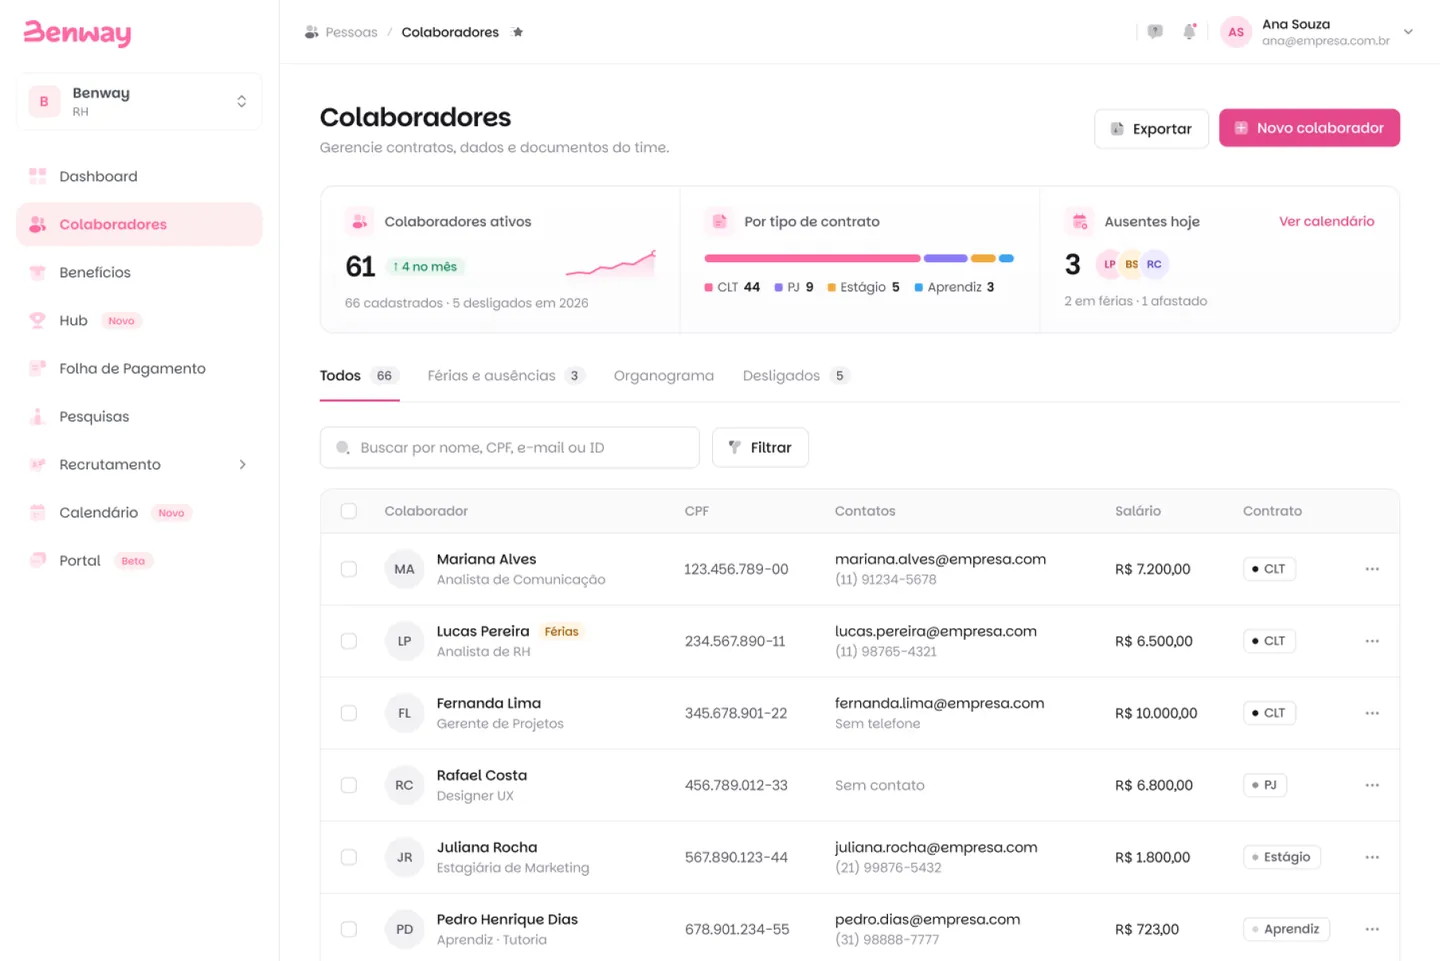Open row actions for Lucas Pereira

point(1372,641)
